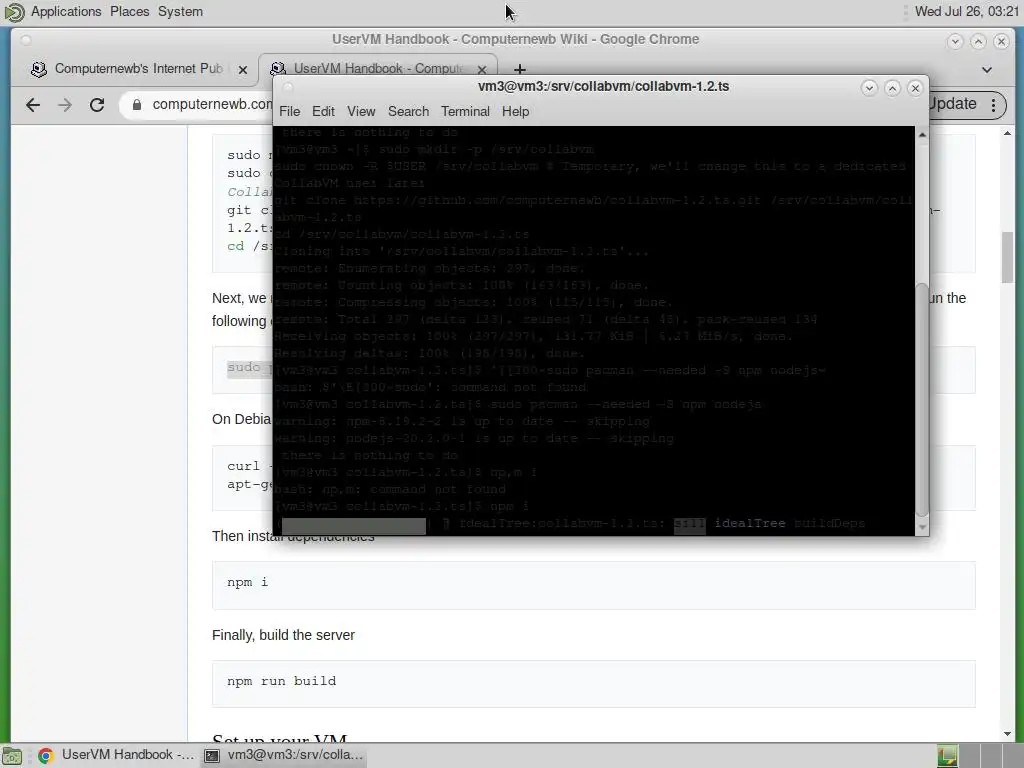Image resolution: width=1024 pixels, height=768 pixels.
Task: Open terminal Help menu
Action: click(x=515, y=112)
